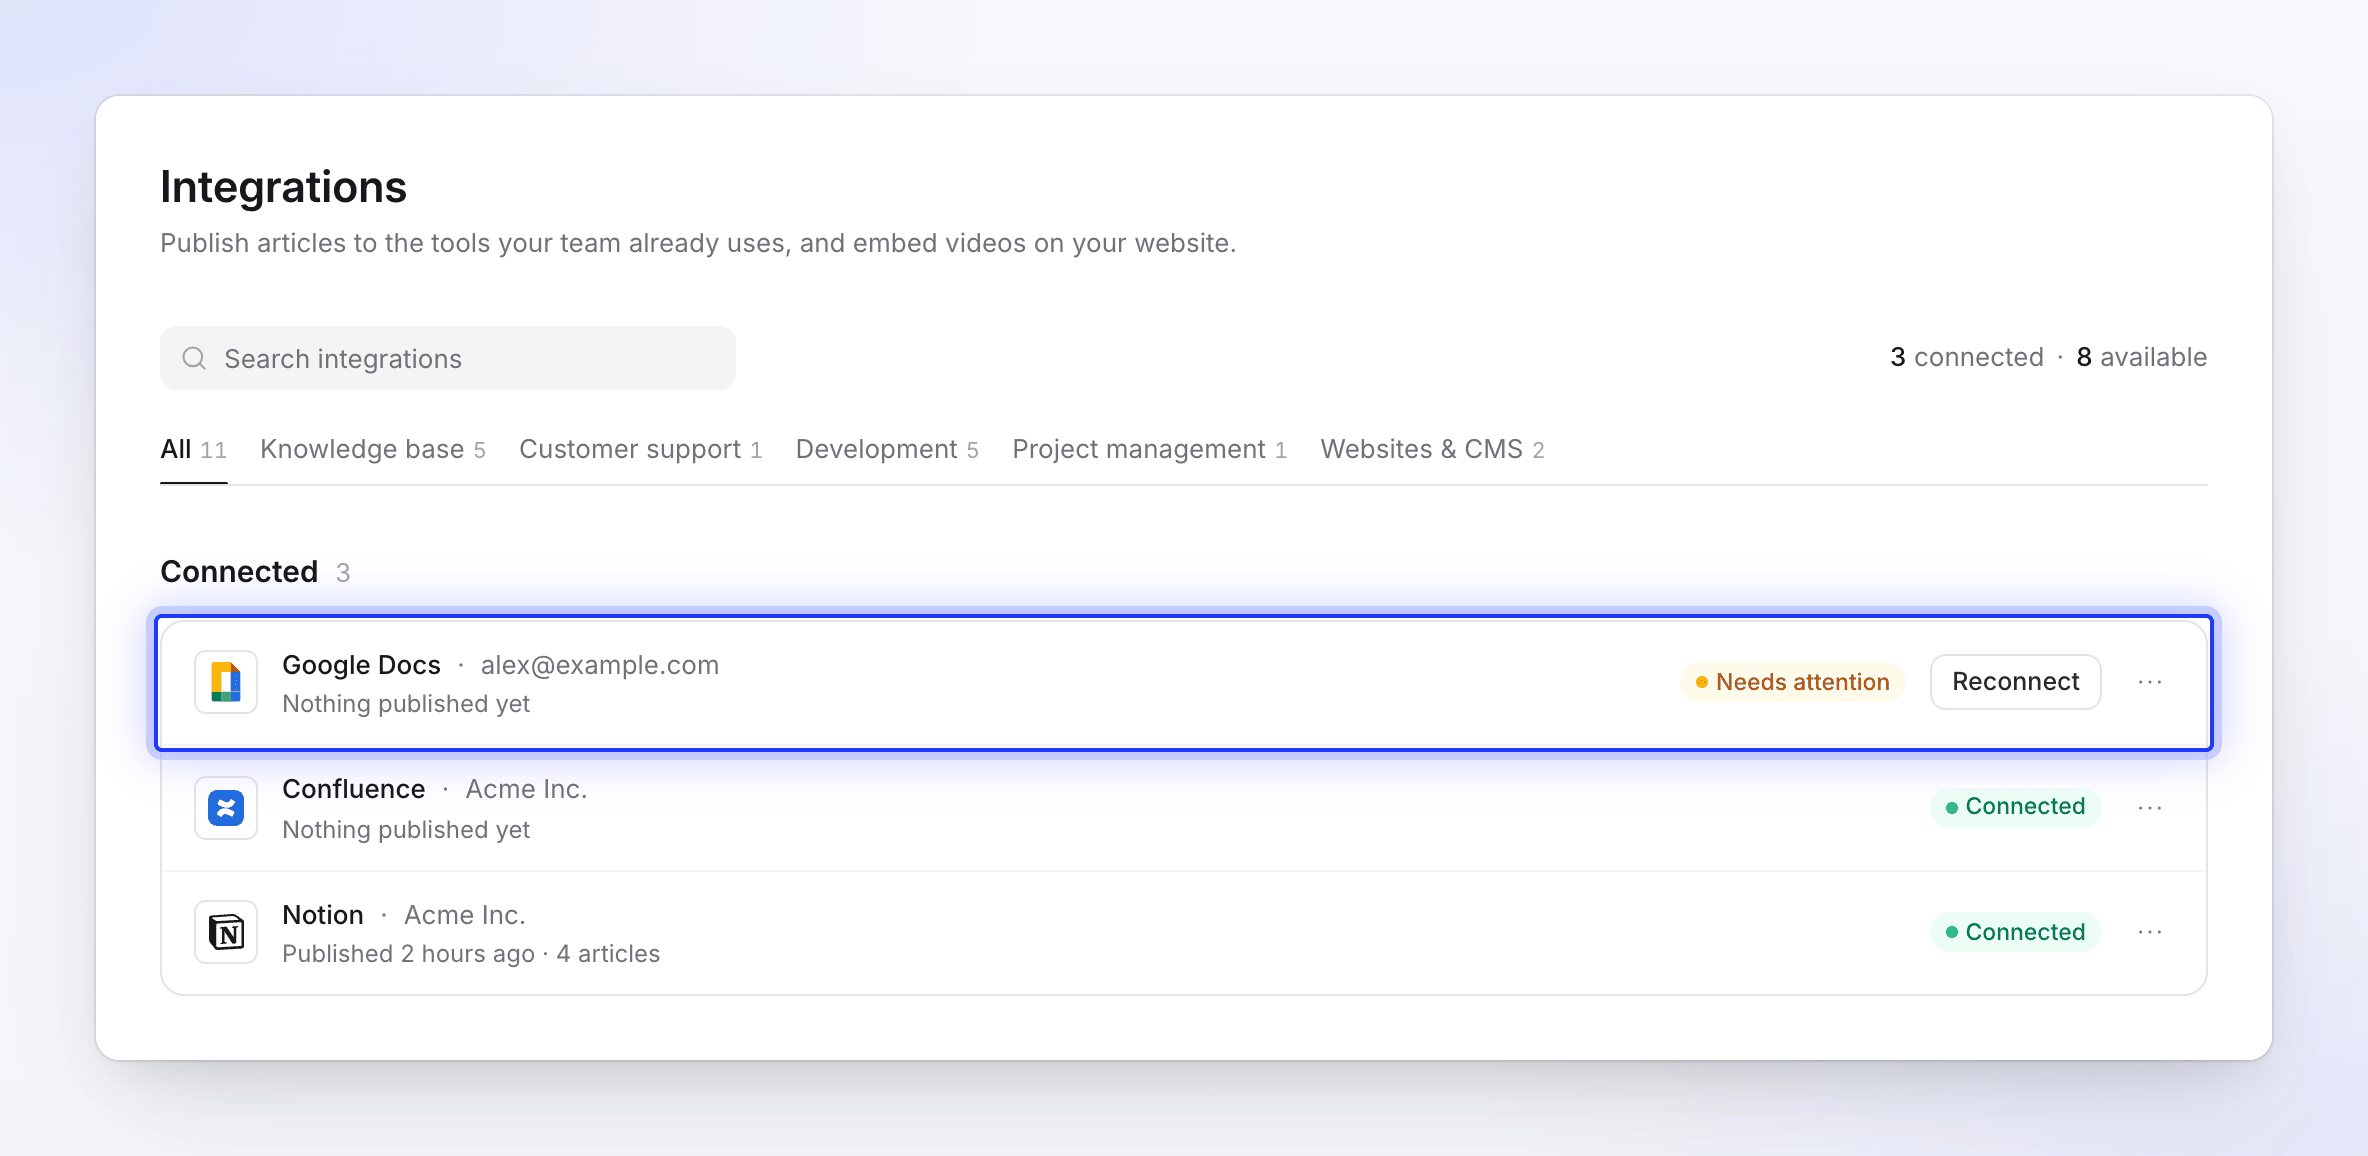Image resolution: width=2368 pixels, height=1156 pixels.
Task: Open the Websites & CMS tab
Action: pyautogui.click(x=1432, y=450)
